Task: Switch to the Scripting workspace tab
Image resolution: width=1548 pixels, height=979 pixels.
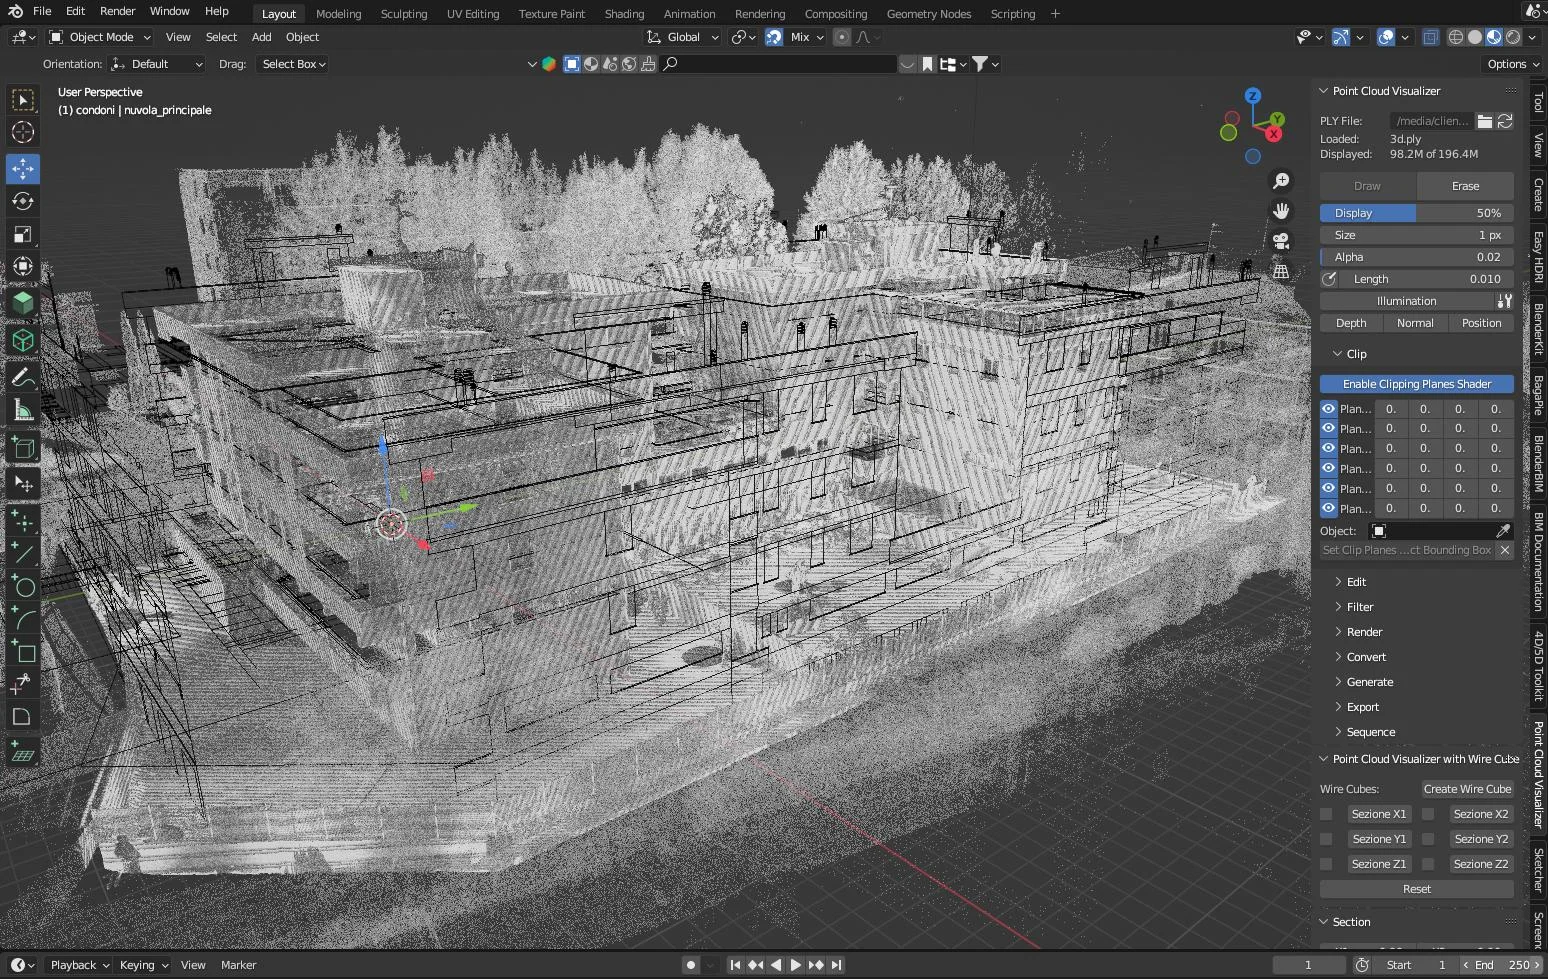Action: [x=1011, y=13]
